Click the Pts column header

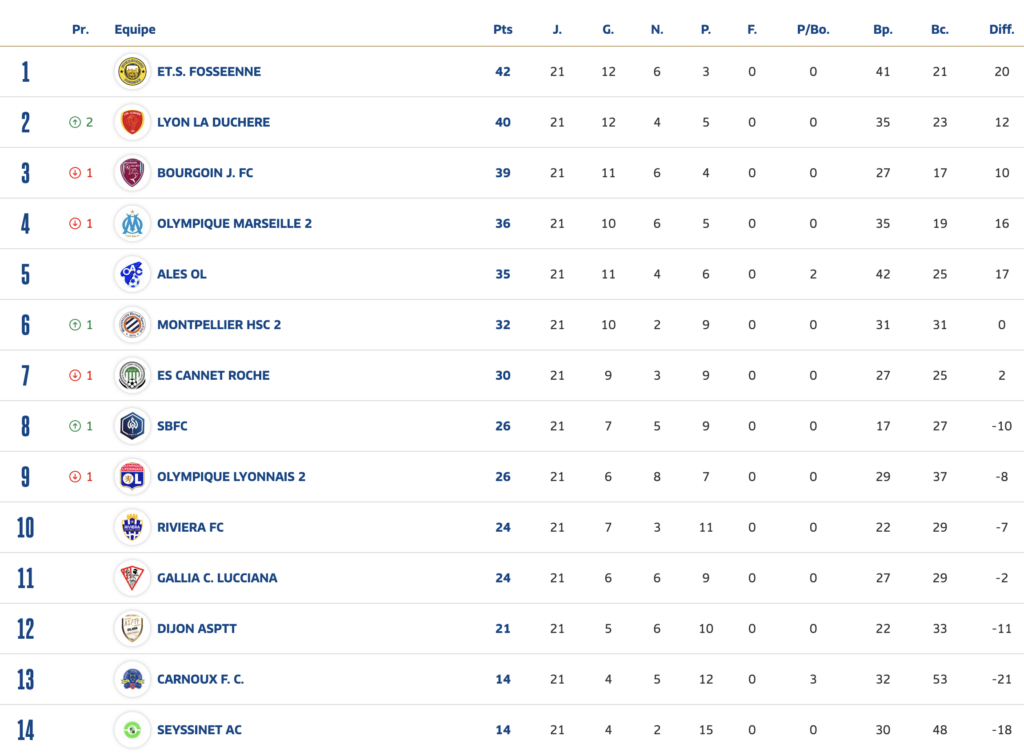[502, 30]
